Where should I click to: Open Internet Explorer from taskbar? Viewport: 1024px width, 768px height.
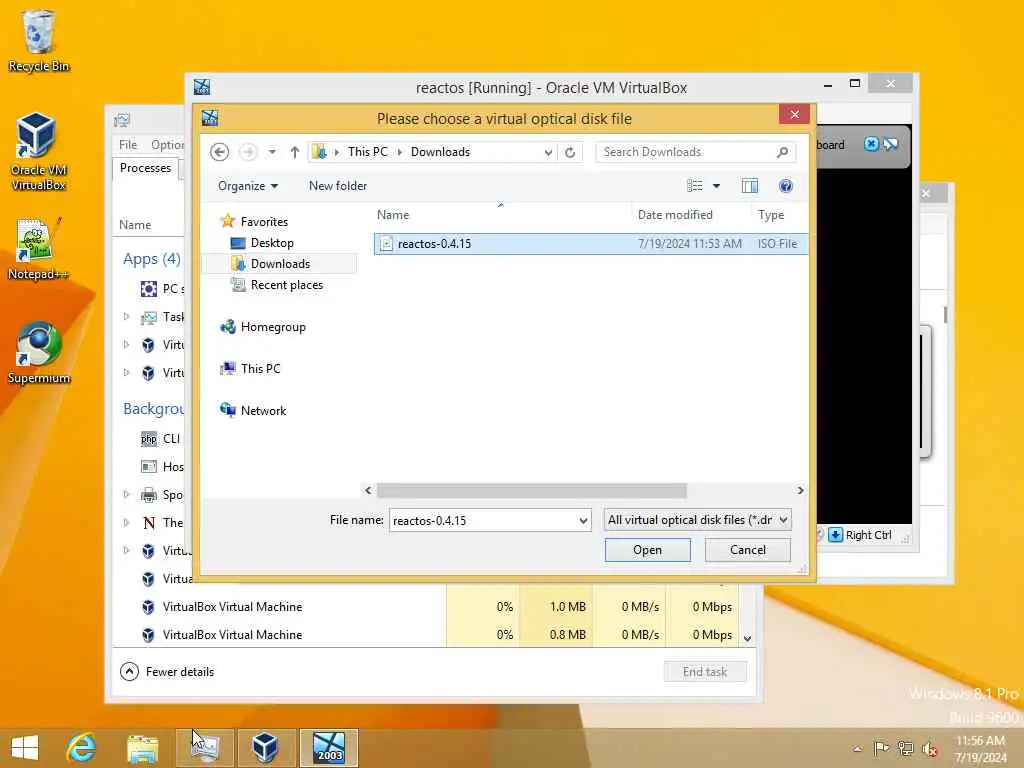pos(82,748)
